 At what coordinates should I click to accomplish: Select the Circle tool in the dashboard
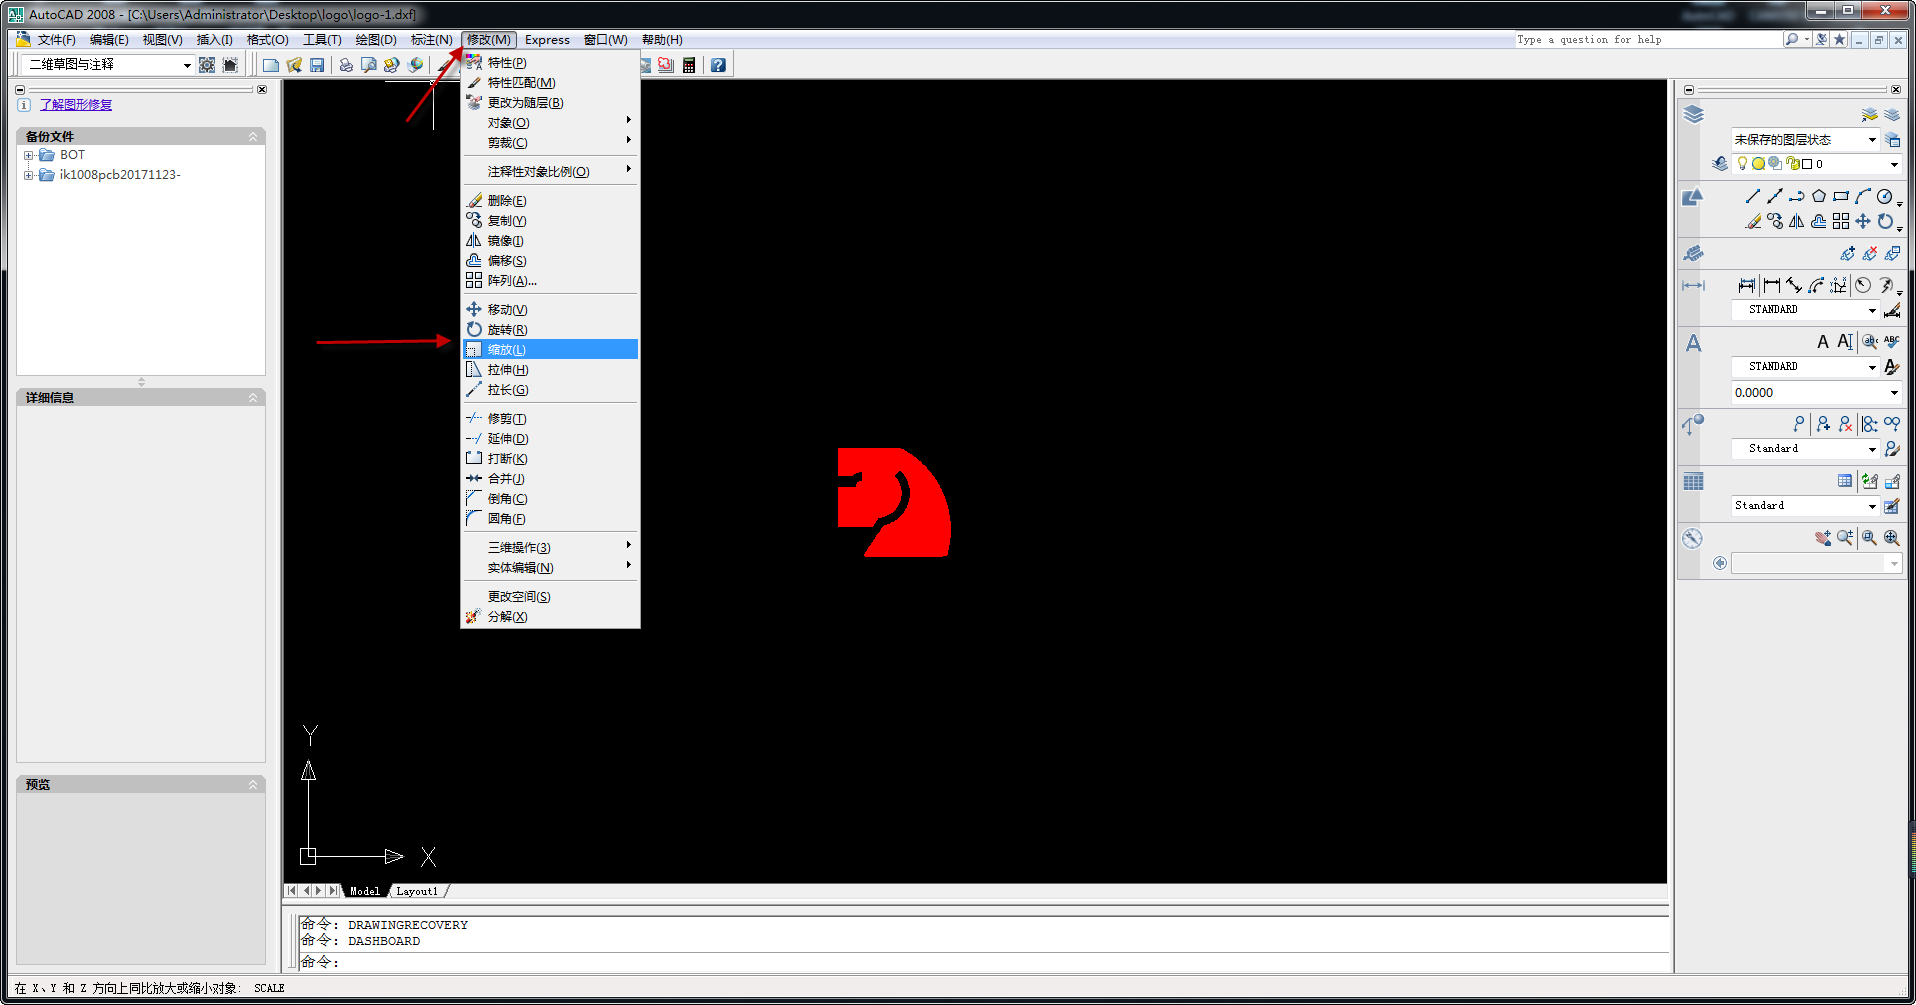1885,196
